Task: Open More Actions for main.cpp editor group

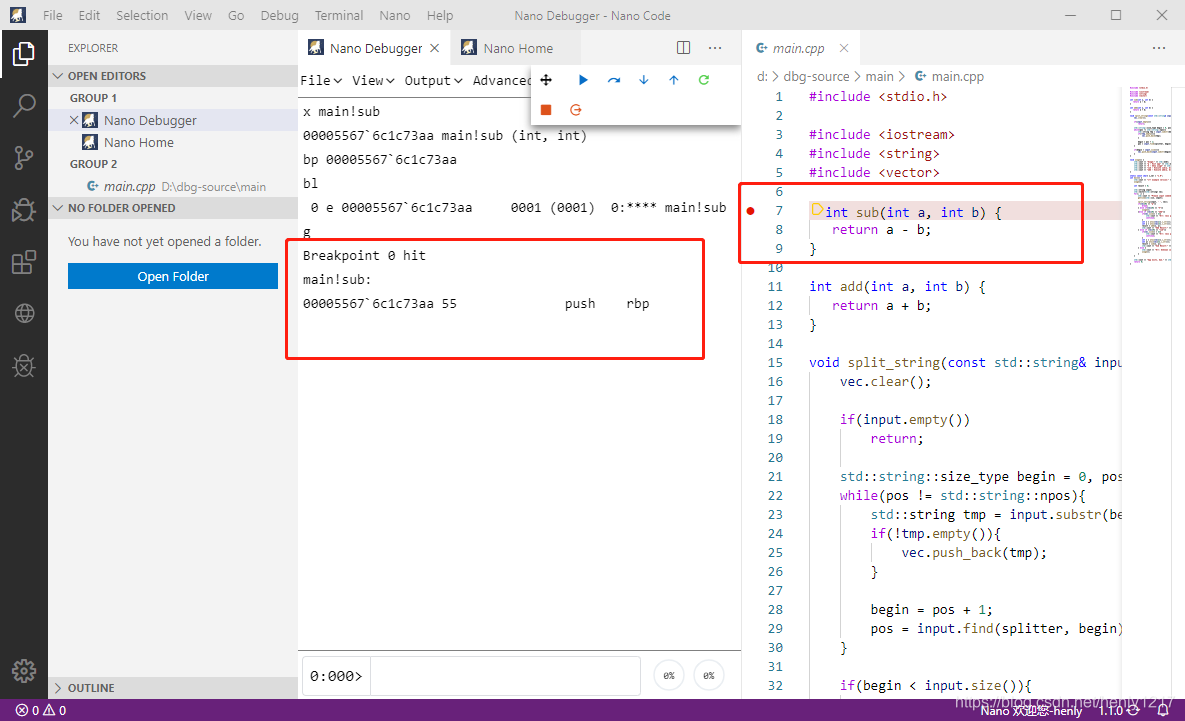Action: (x=1159, y=48)
